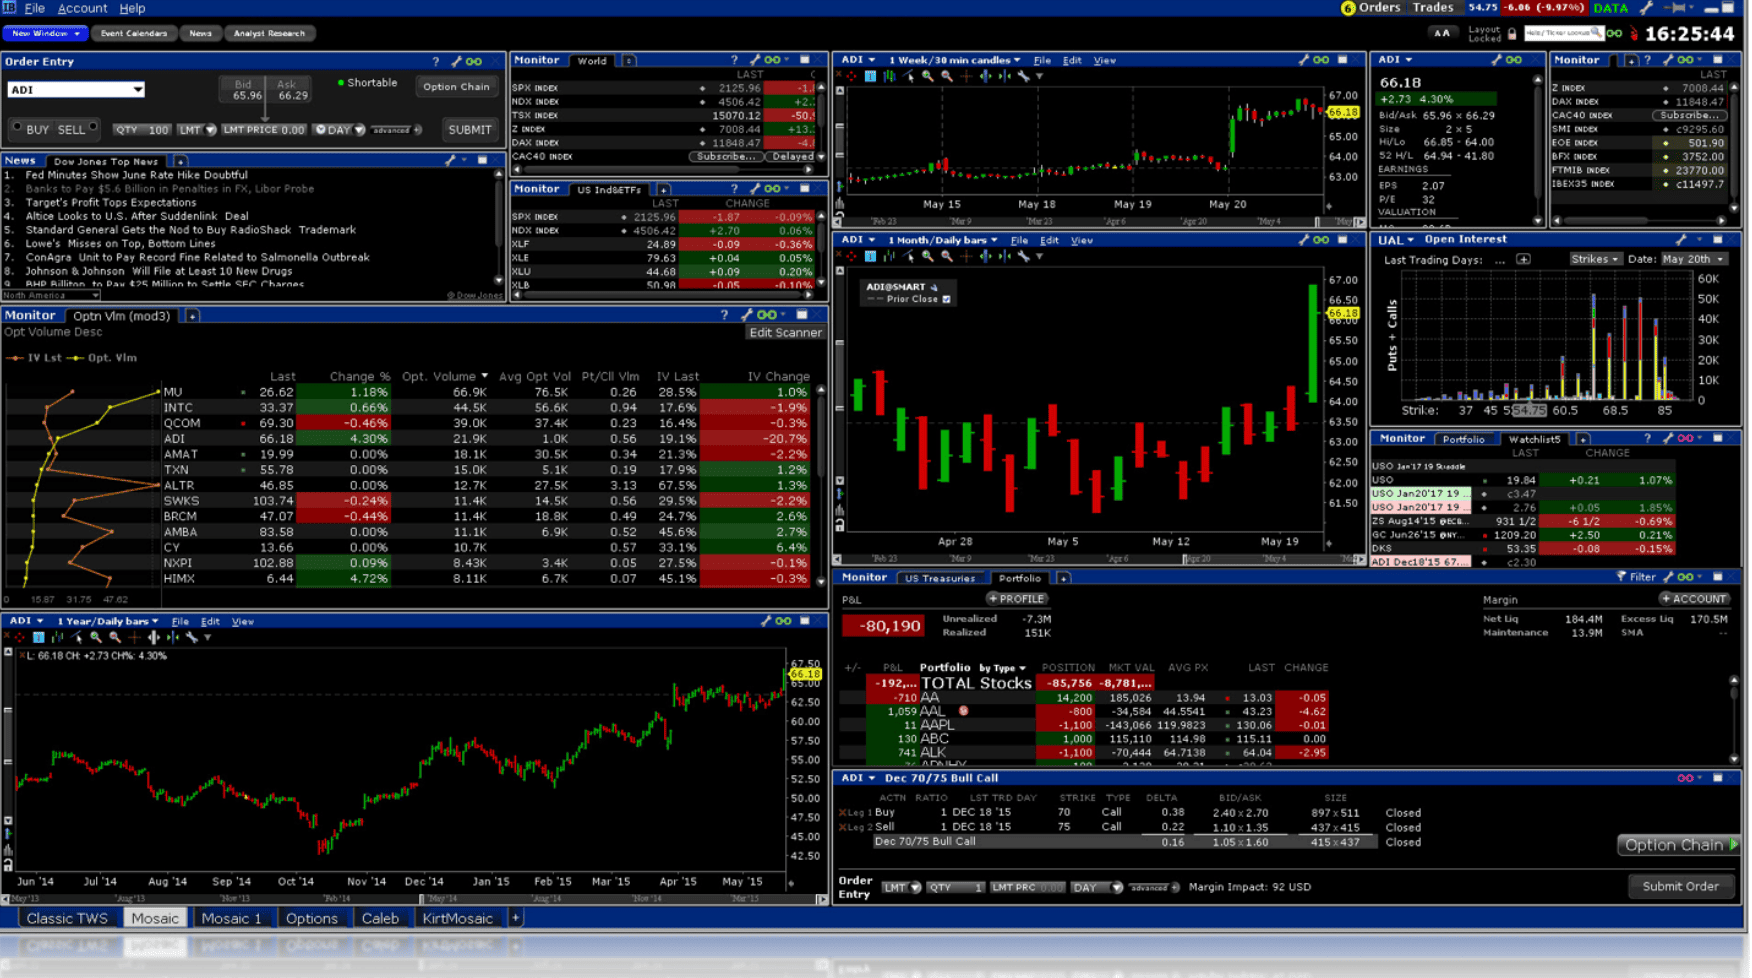
Task: Open chart settings wrench in 1 Week toolbar
Action: click(x=1023, y=76)
